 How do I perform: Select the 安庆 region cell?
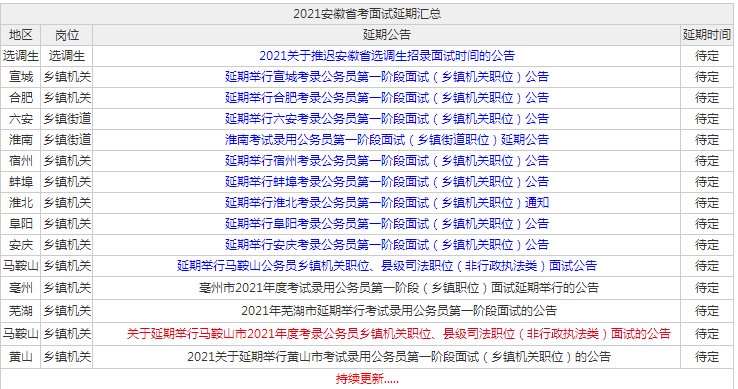[x=21, y=244]
